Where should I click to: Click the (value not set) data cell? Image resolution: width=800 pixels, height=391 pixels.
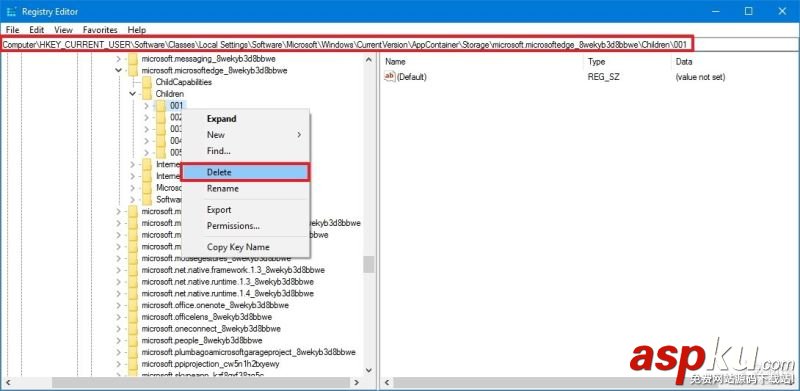700,77
